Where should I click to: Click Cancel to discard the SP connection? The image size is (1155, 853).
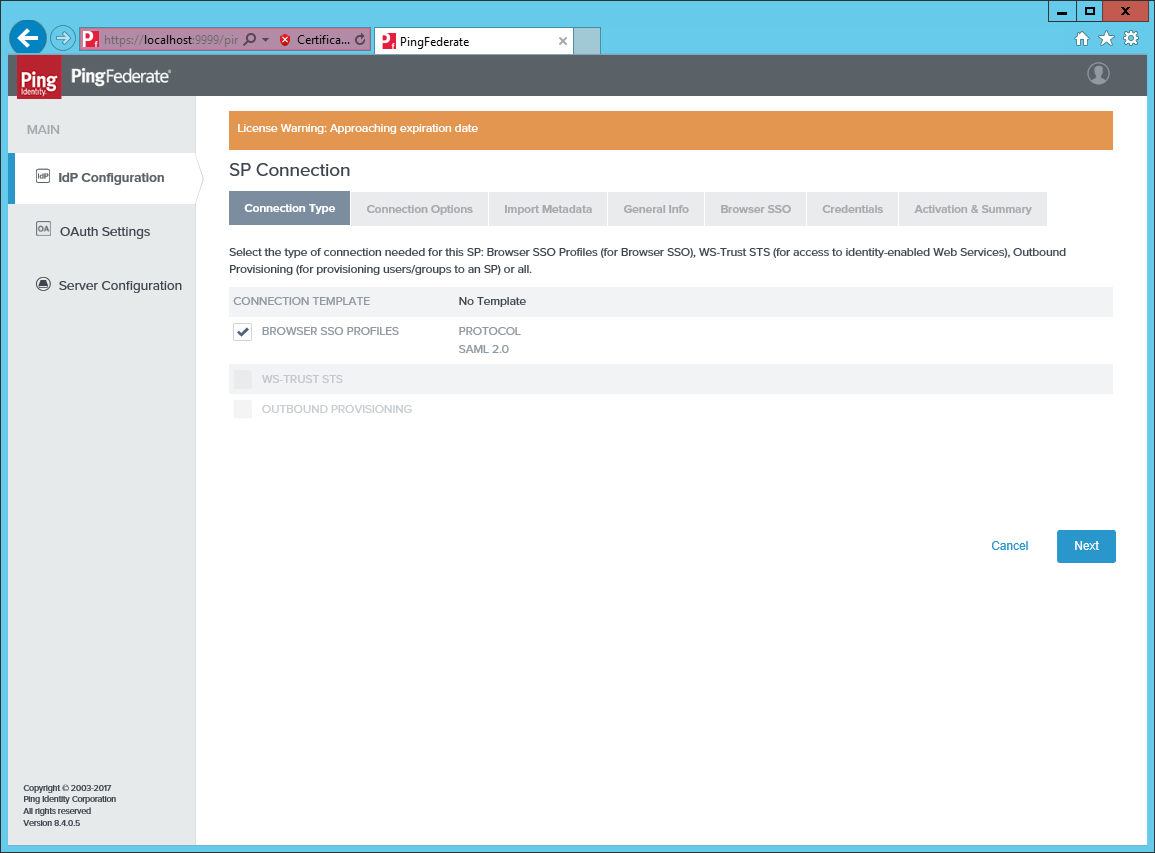[x=1009, y=546]
